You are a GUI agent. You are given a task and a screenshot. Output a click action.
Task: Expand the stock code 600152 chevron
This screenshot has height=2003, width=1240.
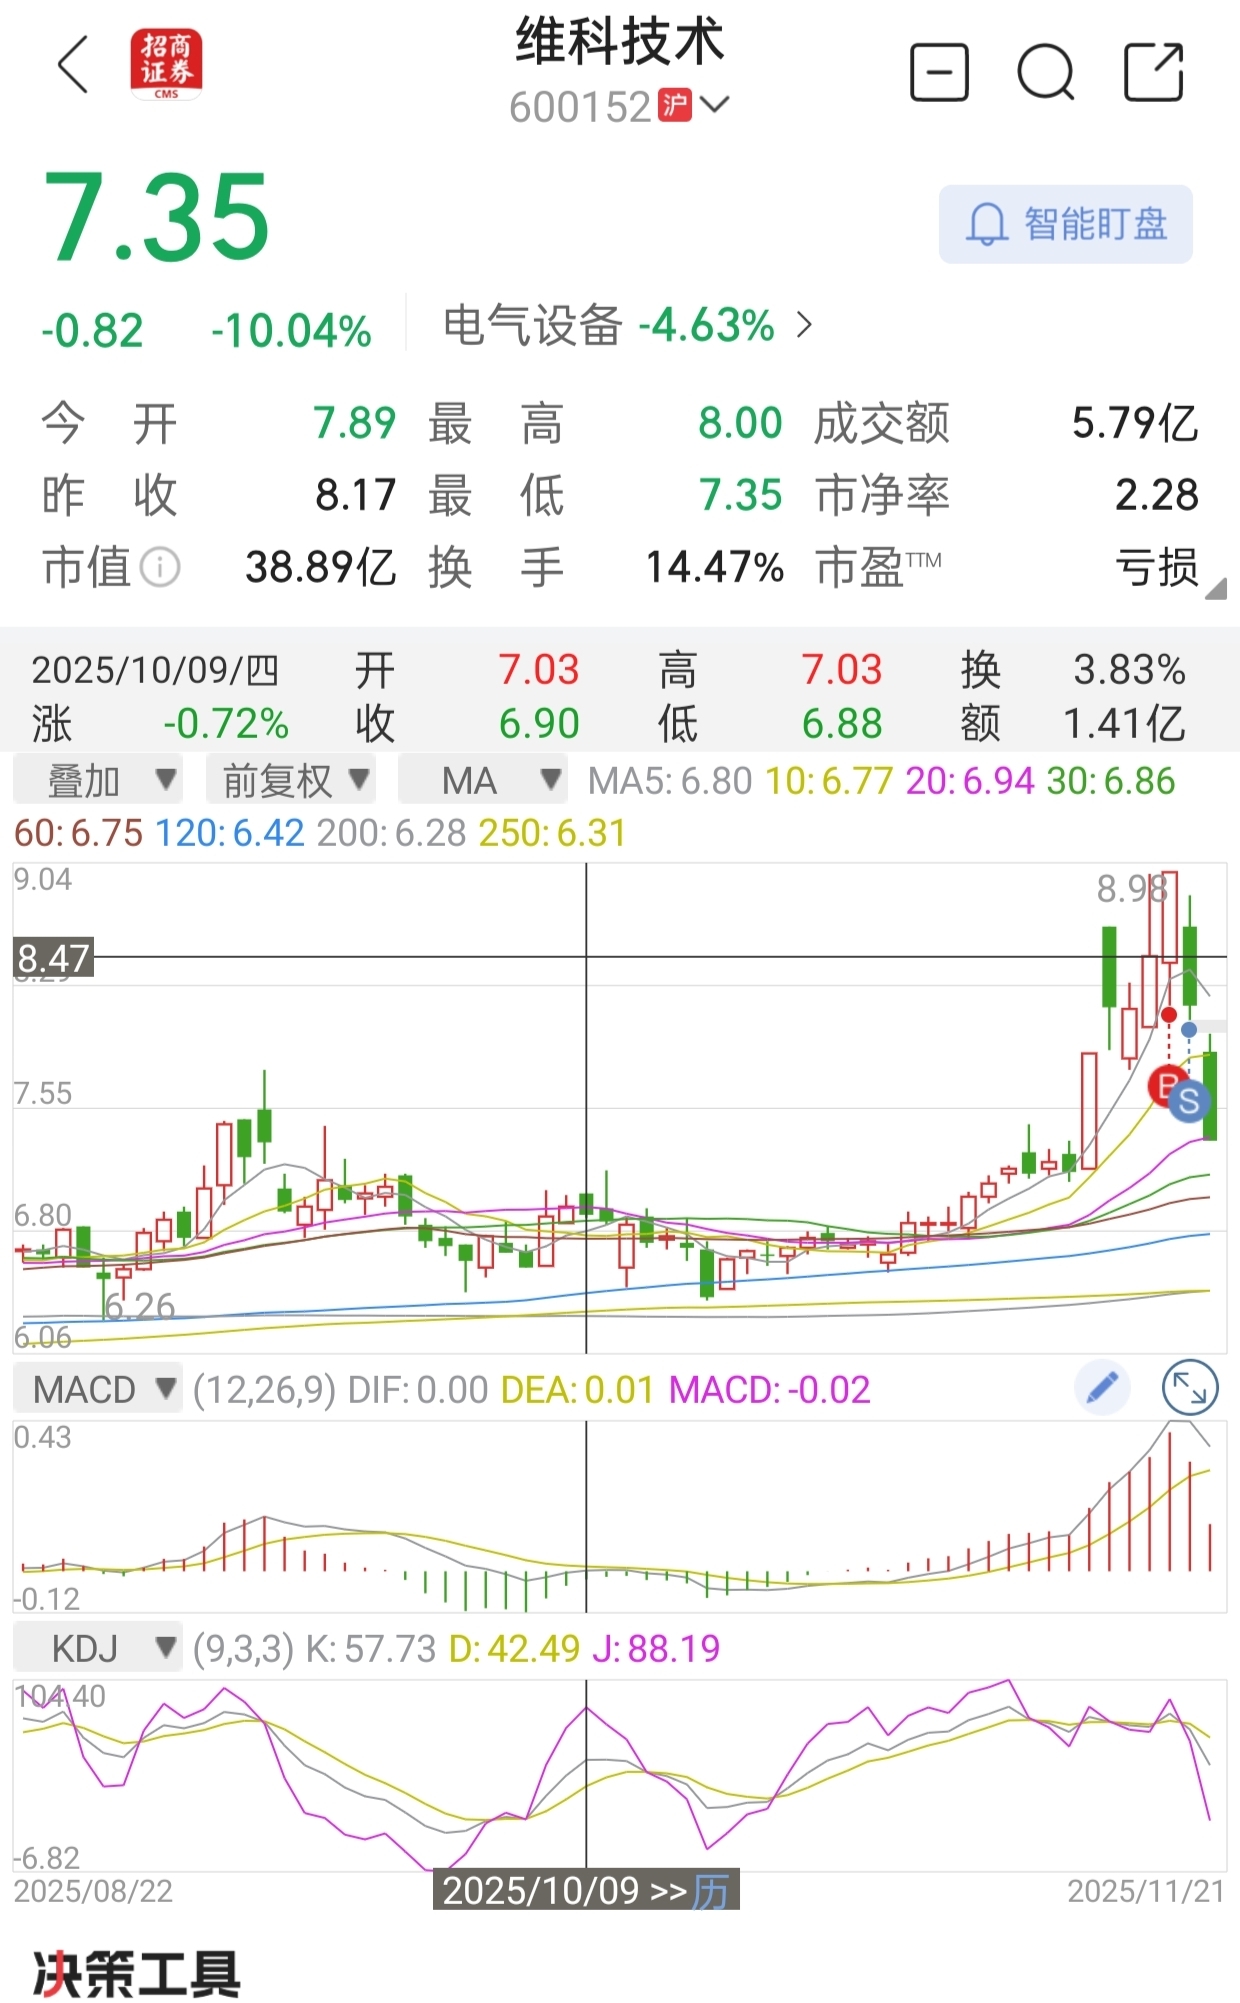(716, 104)
